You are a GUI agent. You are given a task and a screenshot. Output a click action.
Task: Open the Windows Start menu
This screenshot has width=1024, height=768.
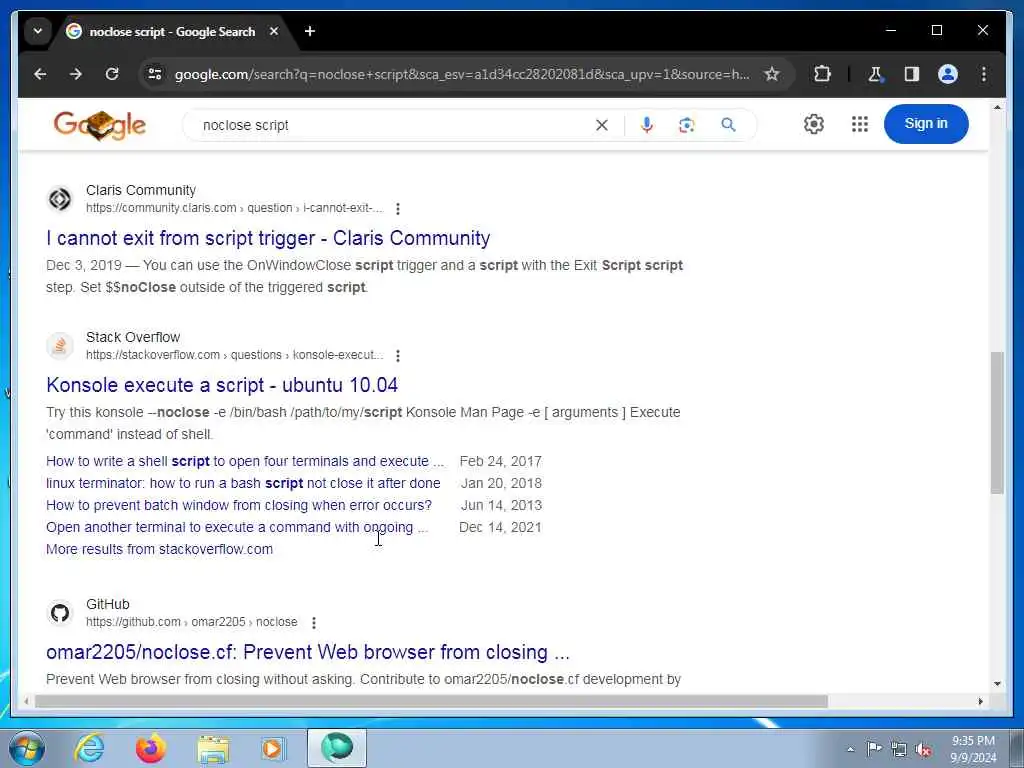tap(25, 748)
